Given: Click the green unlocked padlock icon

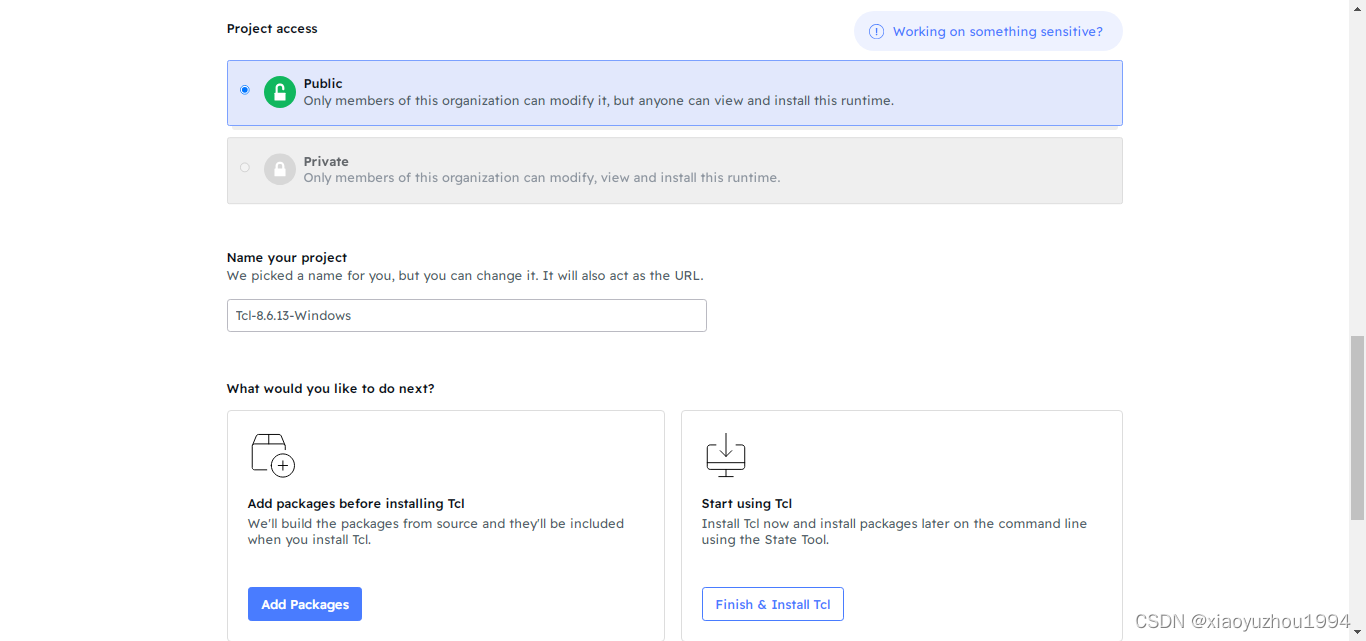Looking at the screenshot, I should click(280, 92).
